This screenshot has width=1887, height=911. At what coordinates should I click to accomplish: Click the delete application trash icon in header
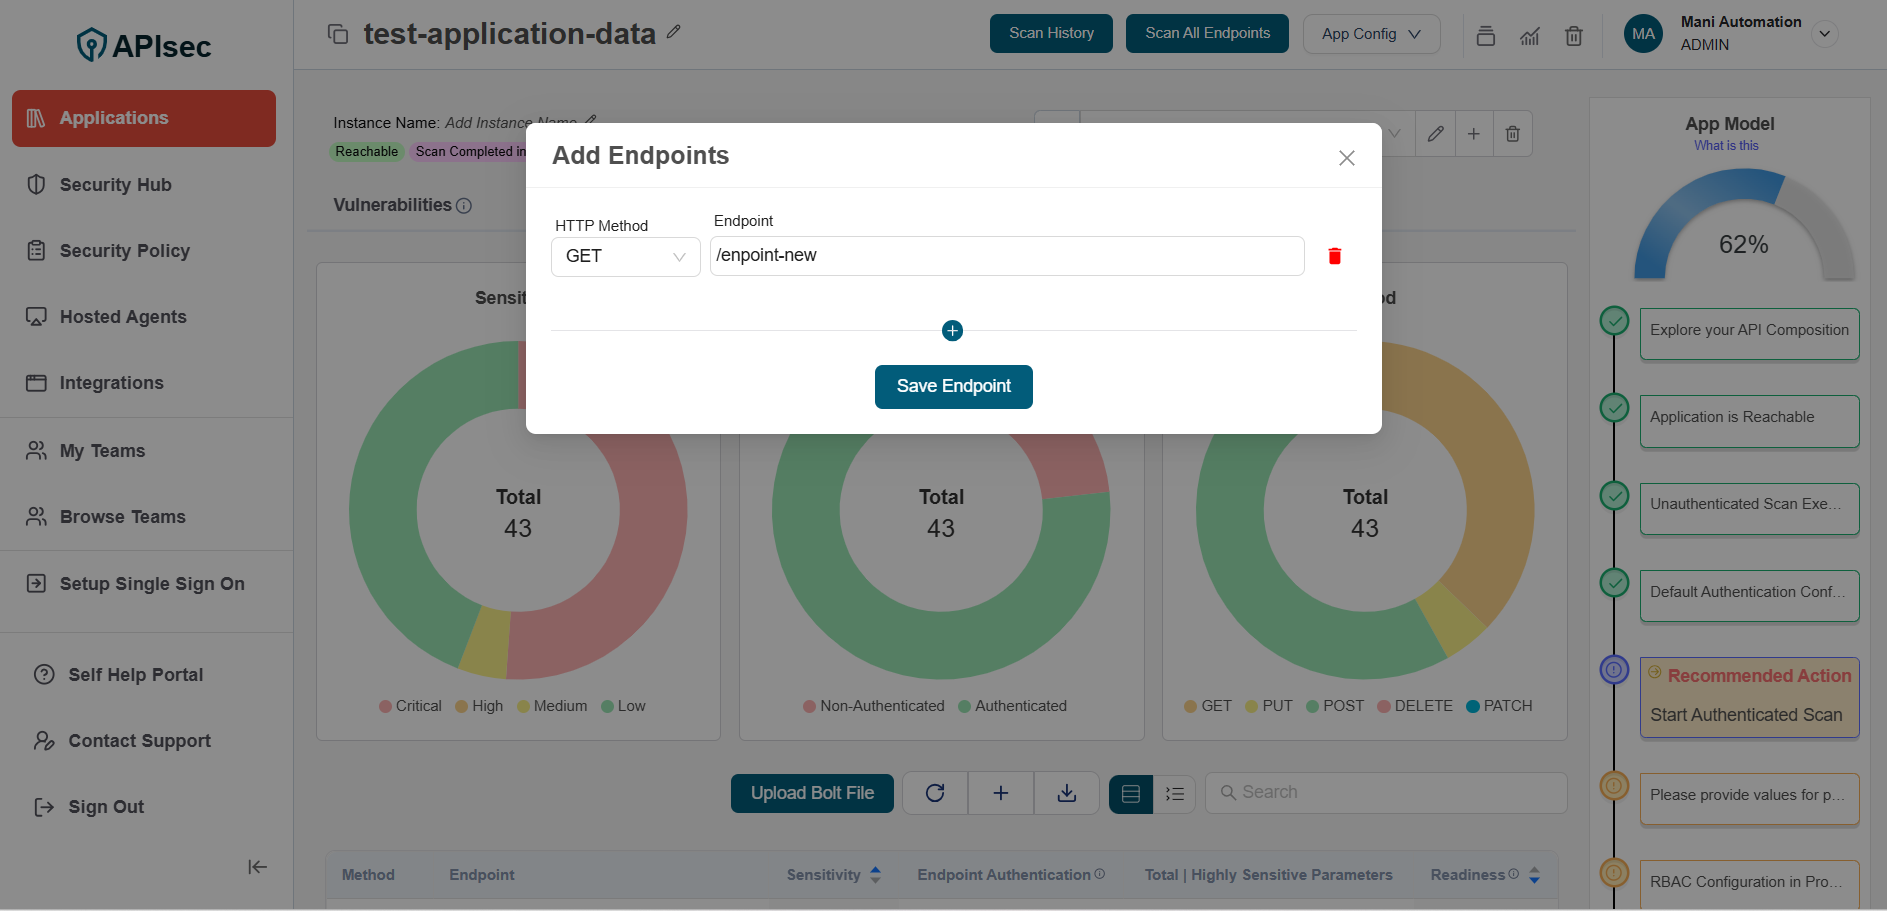coord(1574,35)
